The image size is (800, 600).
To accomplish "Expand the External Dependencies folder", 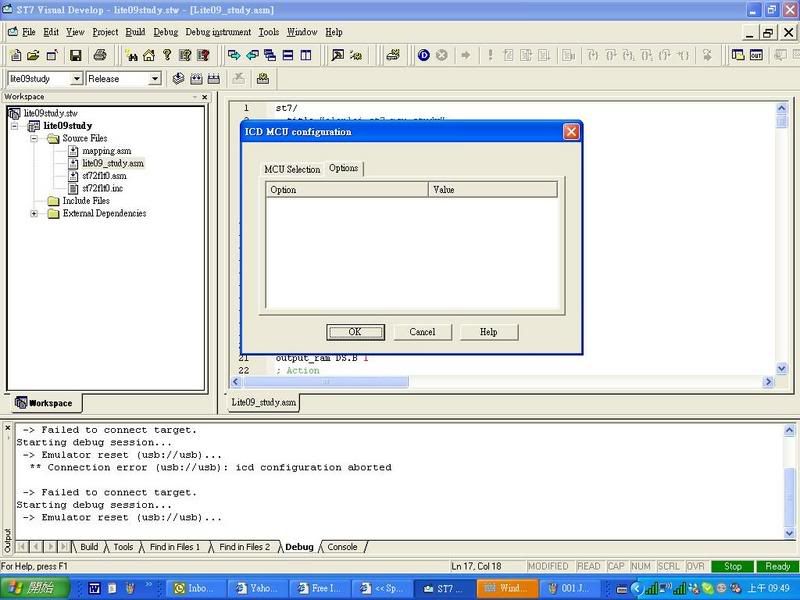I will click(34, 213).
